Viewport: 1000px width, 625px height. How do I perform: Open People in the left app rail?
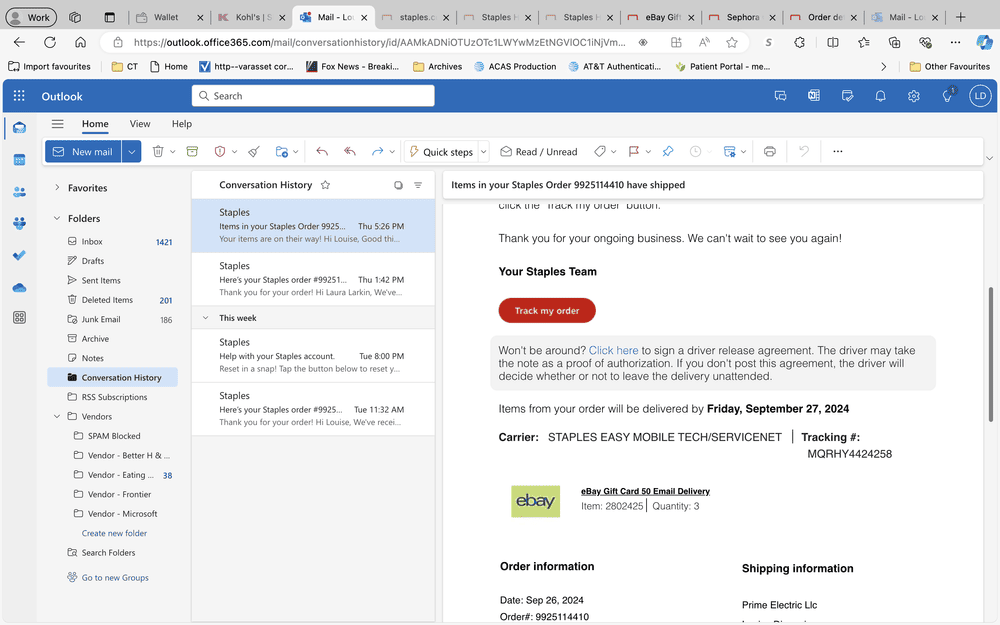(x=19, y=191)
